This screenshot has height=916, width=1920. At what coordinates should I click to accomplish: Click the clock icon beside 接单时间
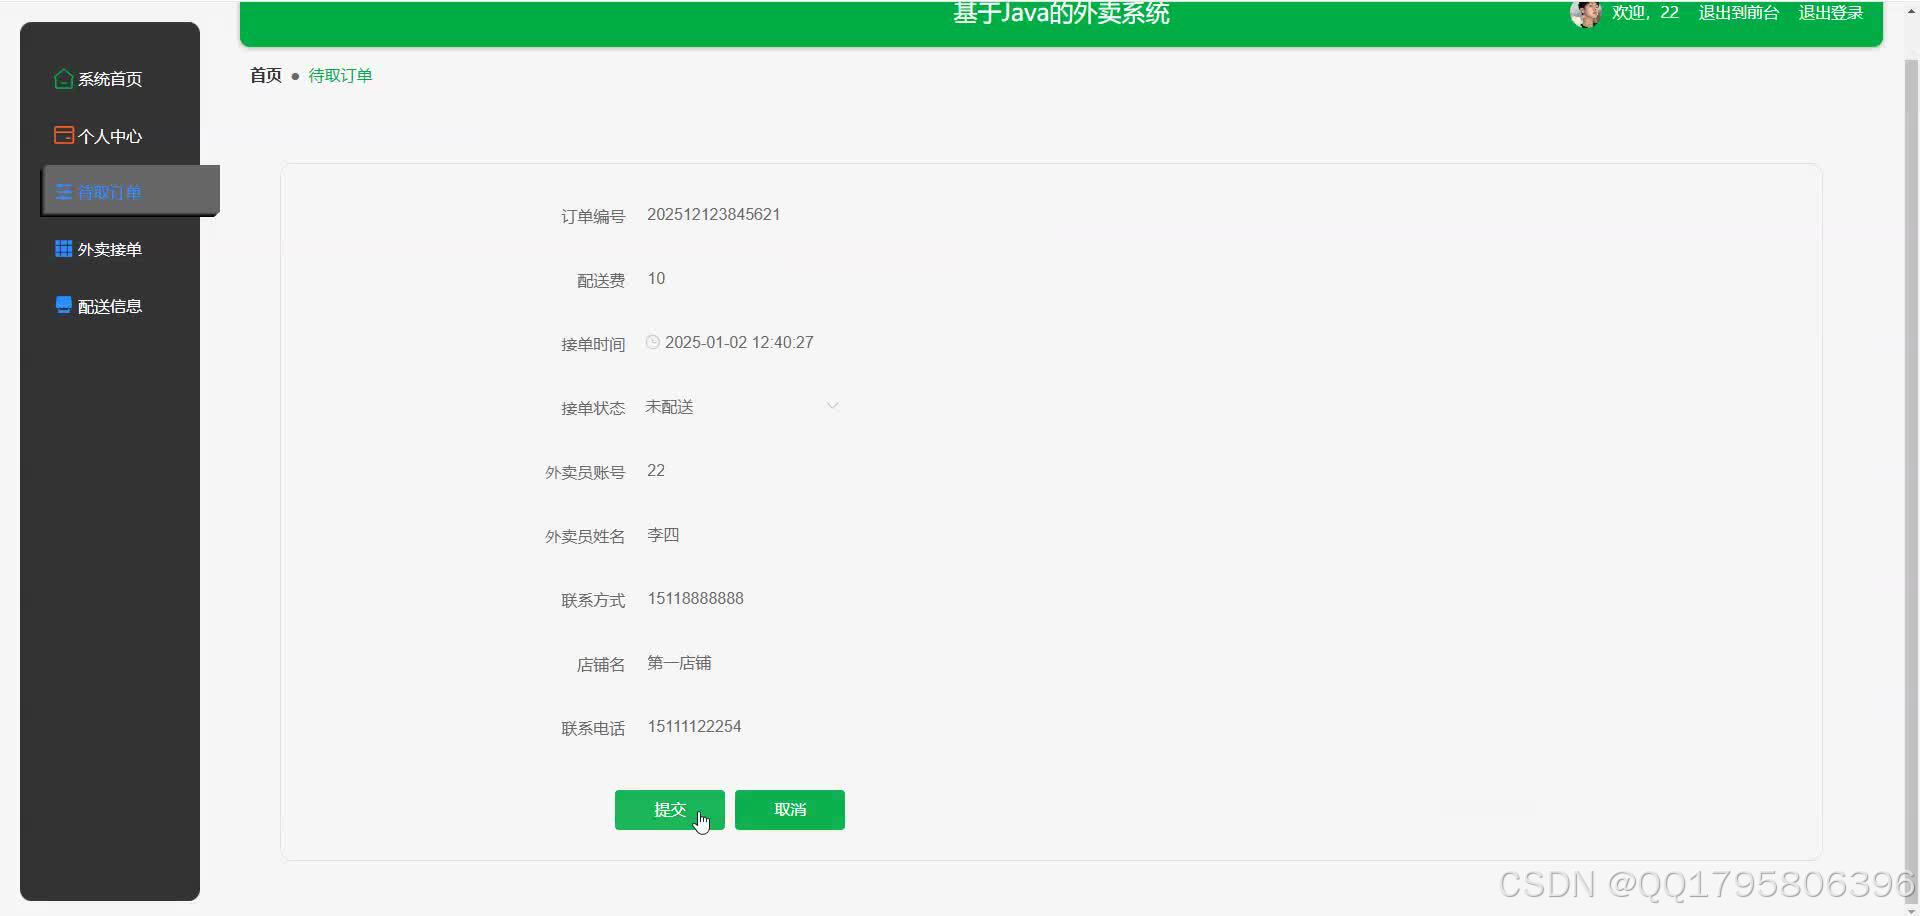[x=651, y=341]
